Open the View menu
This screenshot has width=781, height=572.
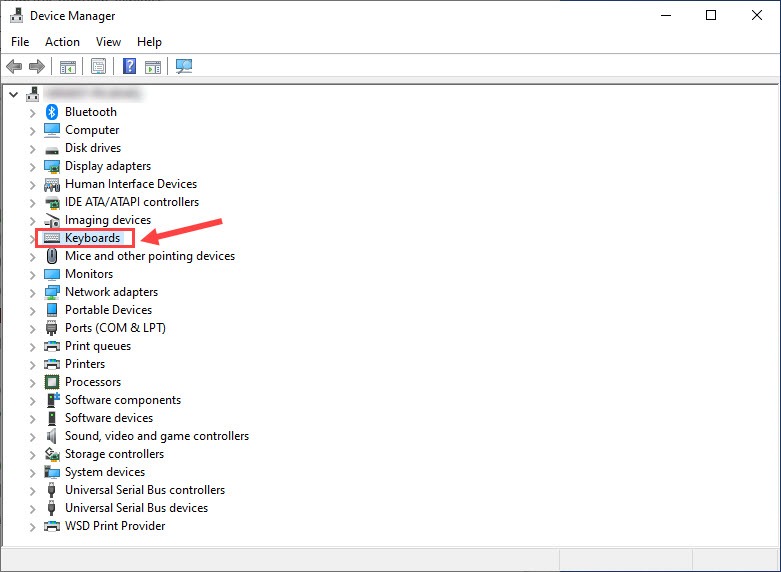point(108,42)
